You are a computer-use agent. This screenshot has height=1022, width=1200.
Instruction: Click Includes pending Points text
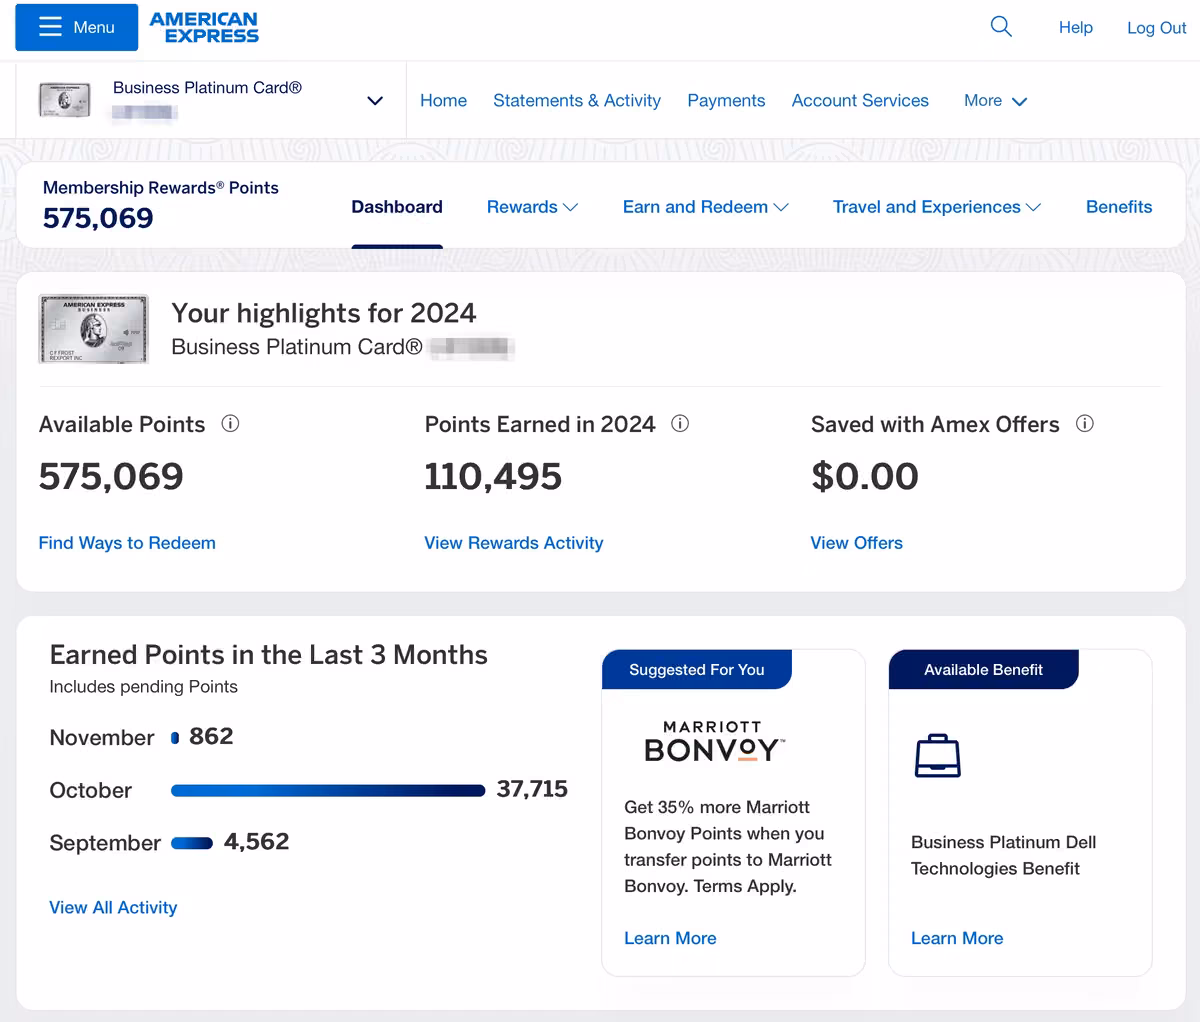pyautogui.click(x=144, y=687)
